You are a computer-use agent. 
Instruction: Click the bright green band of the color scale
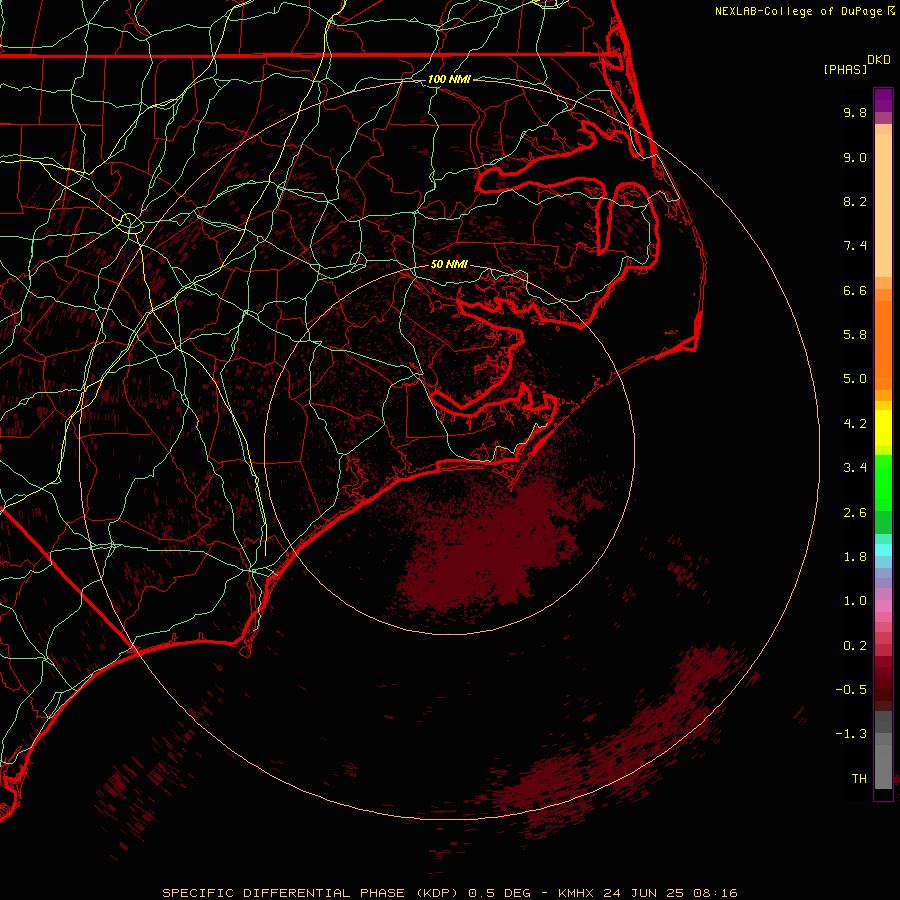(883, 482)
